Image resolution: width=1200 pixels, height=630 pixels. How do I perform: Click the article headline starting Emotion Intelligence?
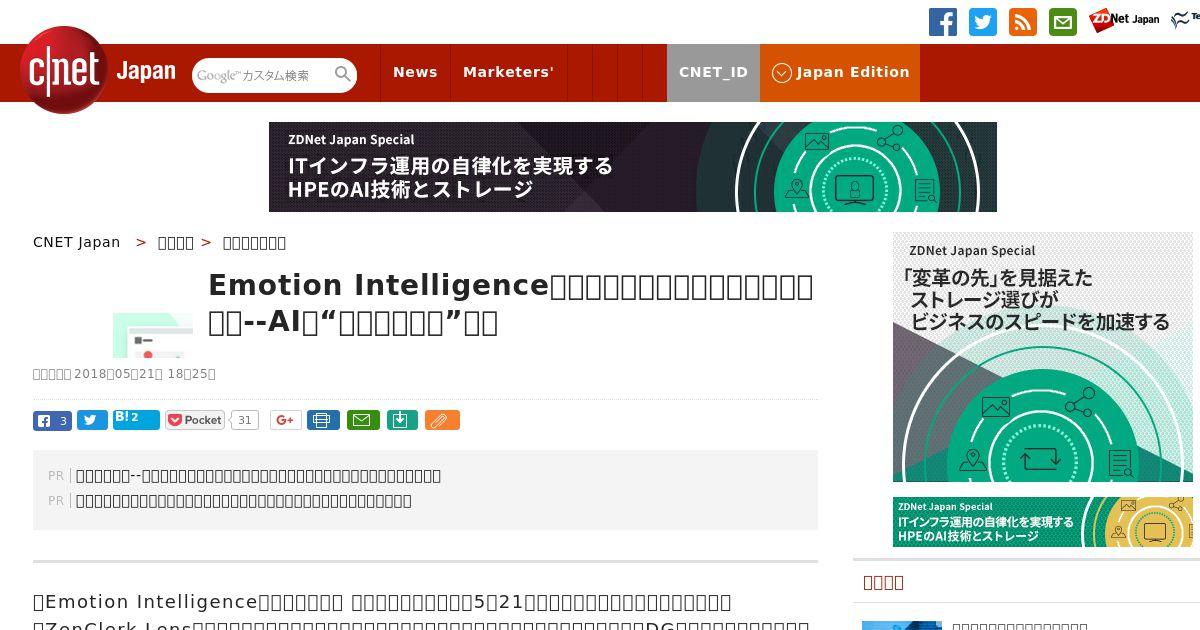pyautogui.click(x=510, y=304)
